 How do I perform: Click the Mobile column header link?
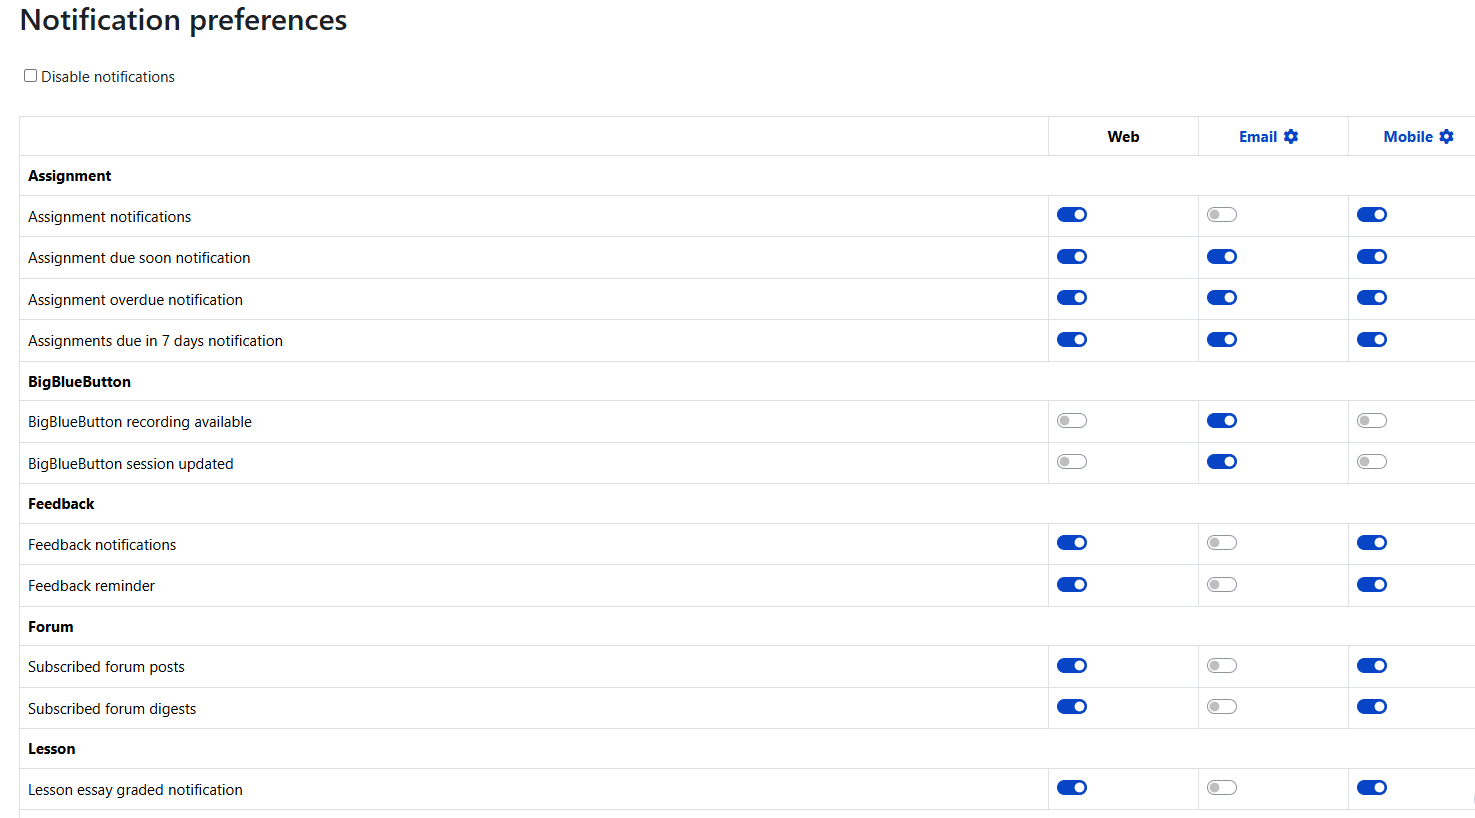coord(1407,137)
